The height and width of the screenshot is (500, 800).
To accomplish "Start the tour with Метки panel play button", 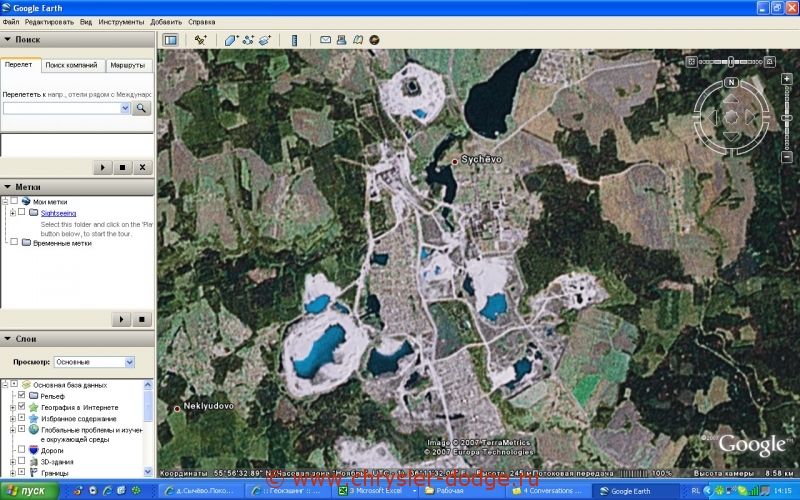I will click(121, 319).
